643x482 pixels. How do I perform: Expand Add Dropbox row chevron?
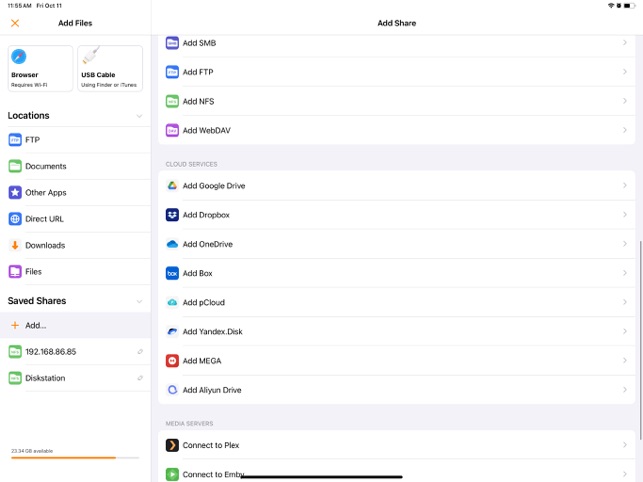point(625,215)
